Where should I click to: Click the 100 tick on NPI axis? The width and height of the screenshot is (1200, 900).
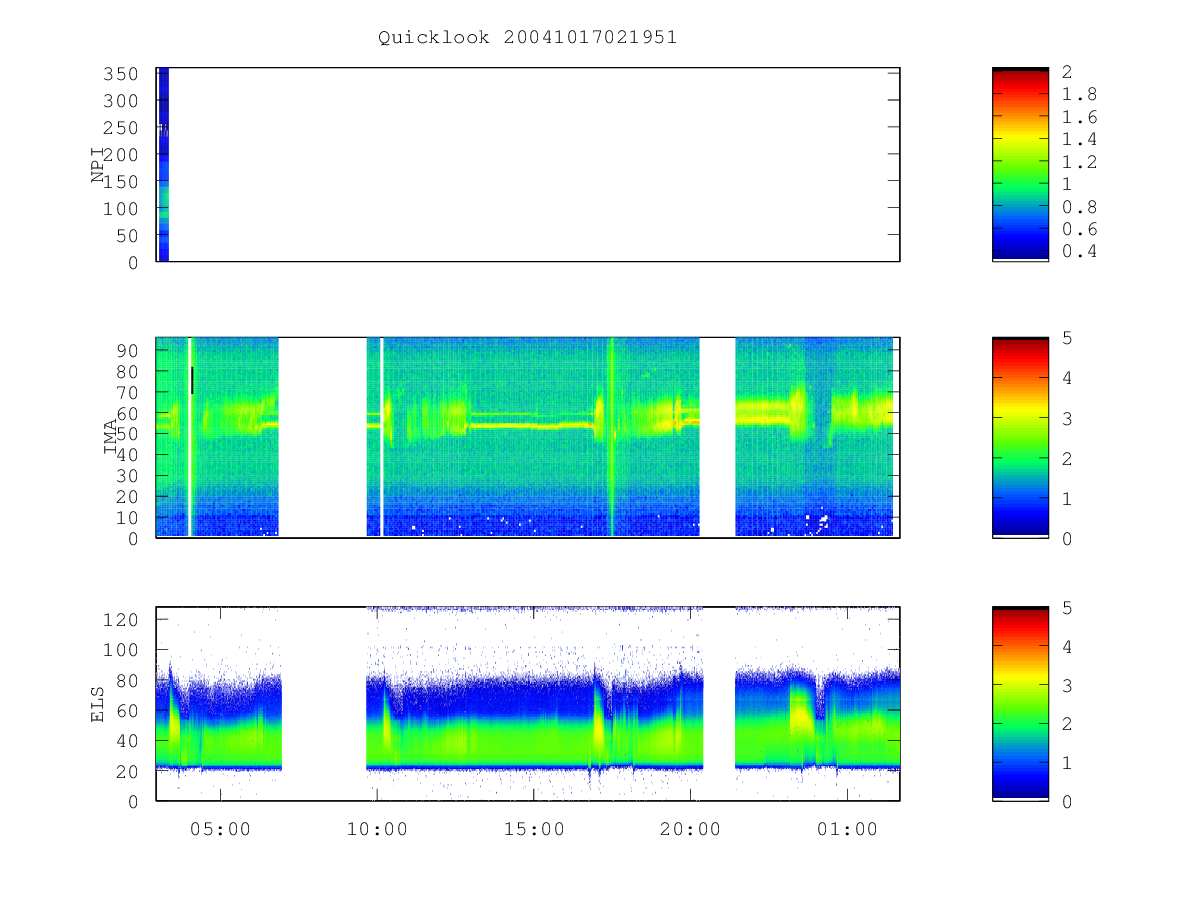[x=121, y=209]
